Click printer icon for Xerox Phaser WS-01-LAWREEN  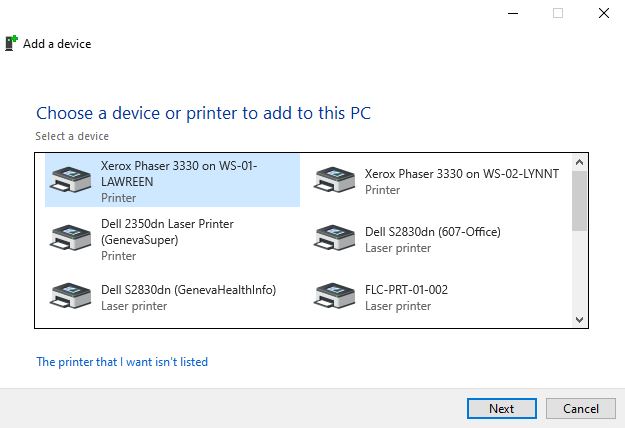coord(70,180)
